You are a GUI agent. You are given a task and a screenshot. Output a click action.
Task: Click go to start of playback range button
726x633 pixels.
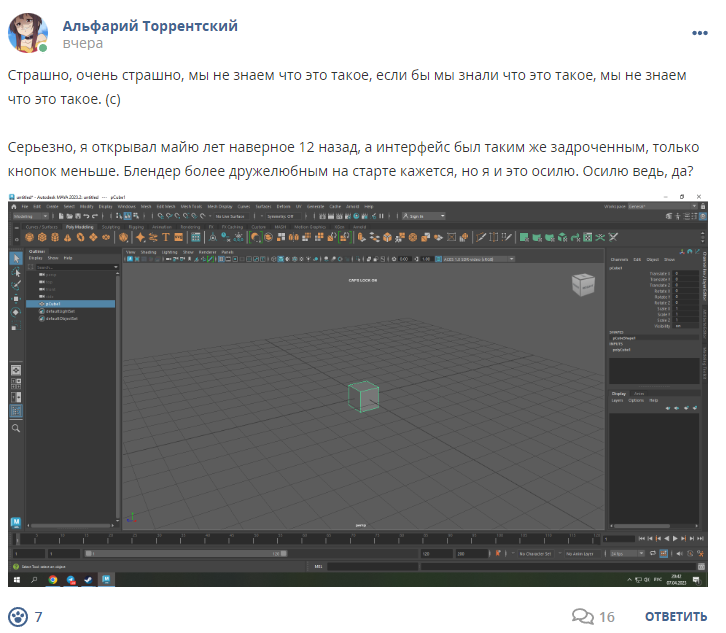point(641,539)
